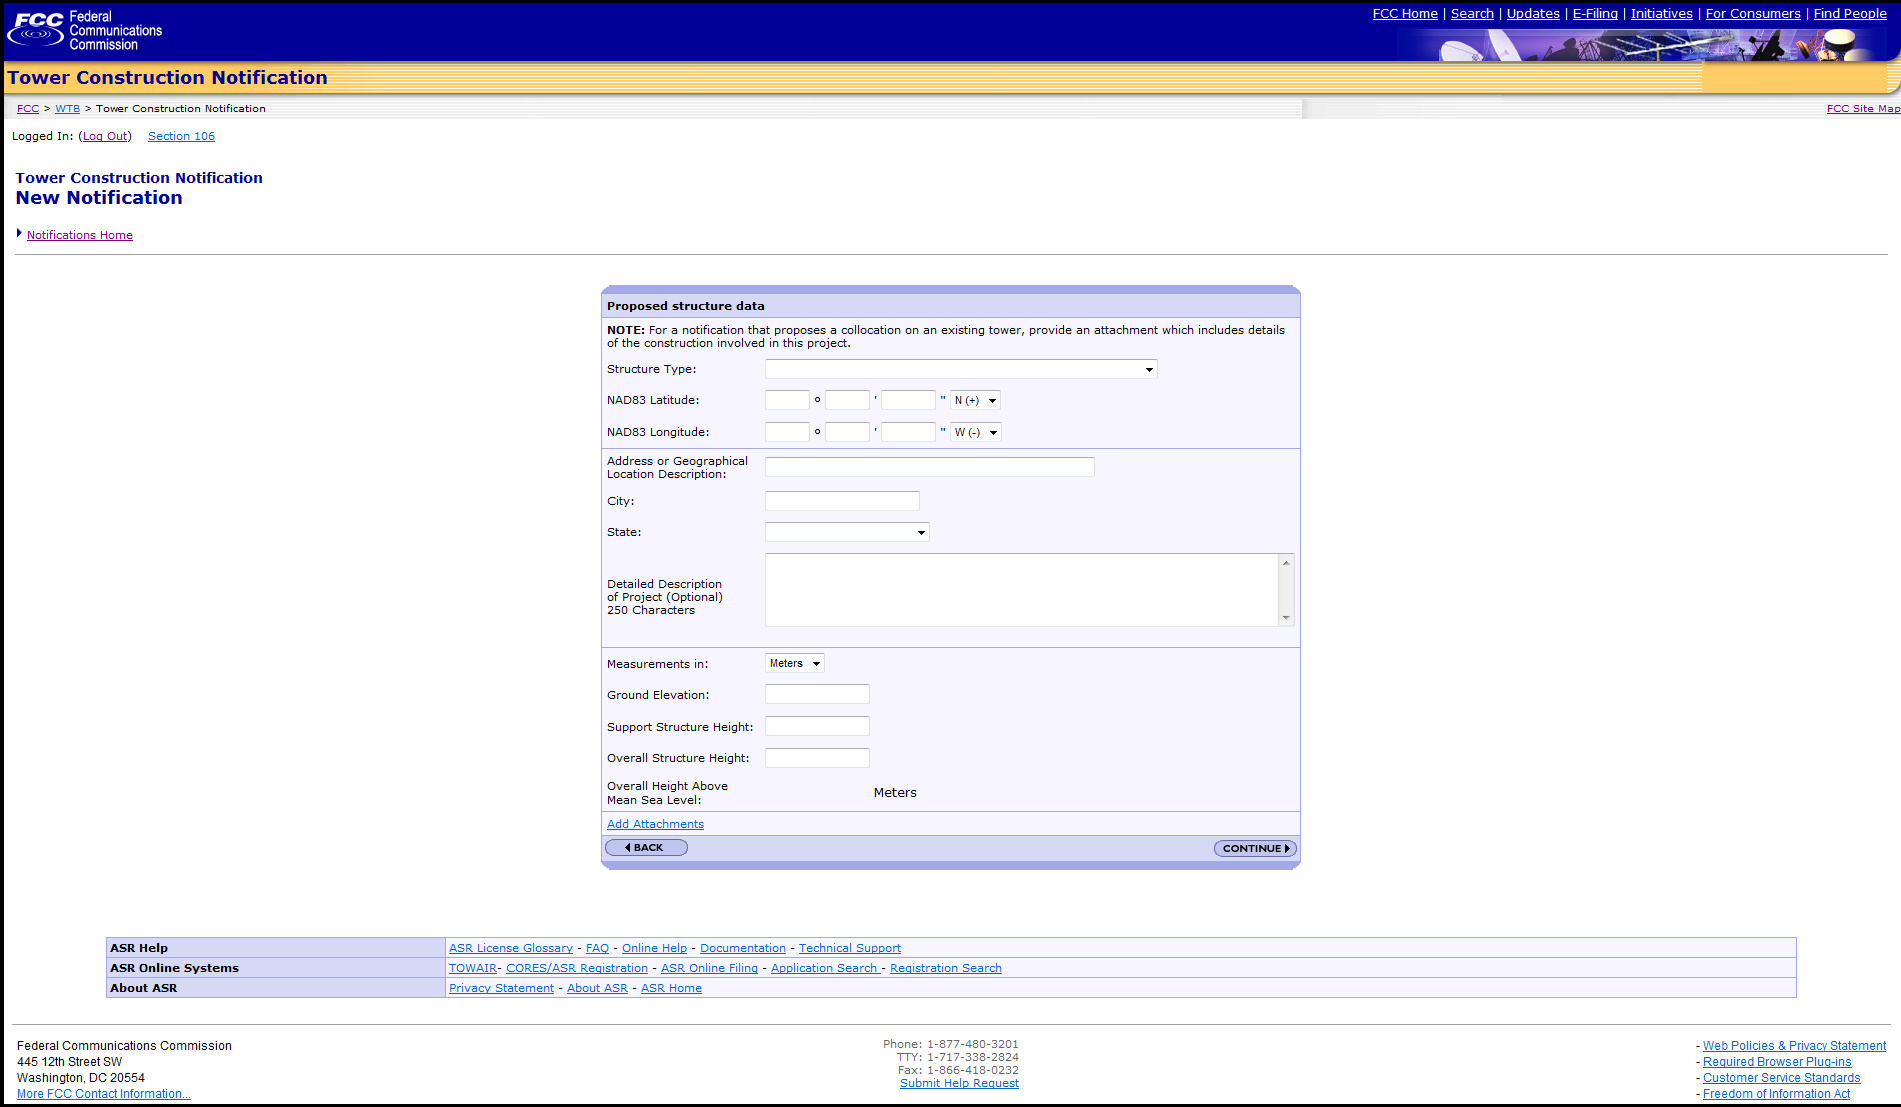Open Find People in the top navigation
1901x1107 pixels.
[x=1850, y=14]
